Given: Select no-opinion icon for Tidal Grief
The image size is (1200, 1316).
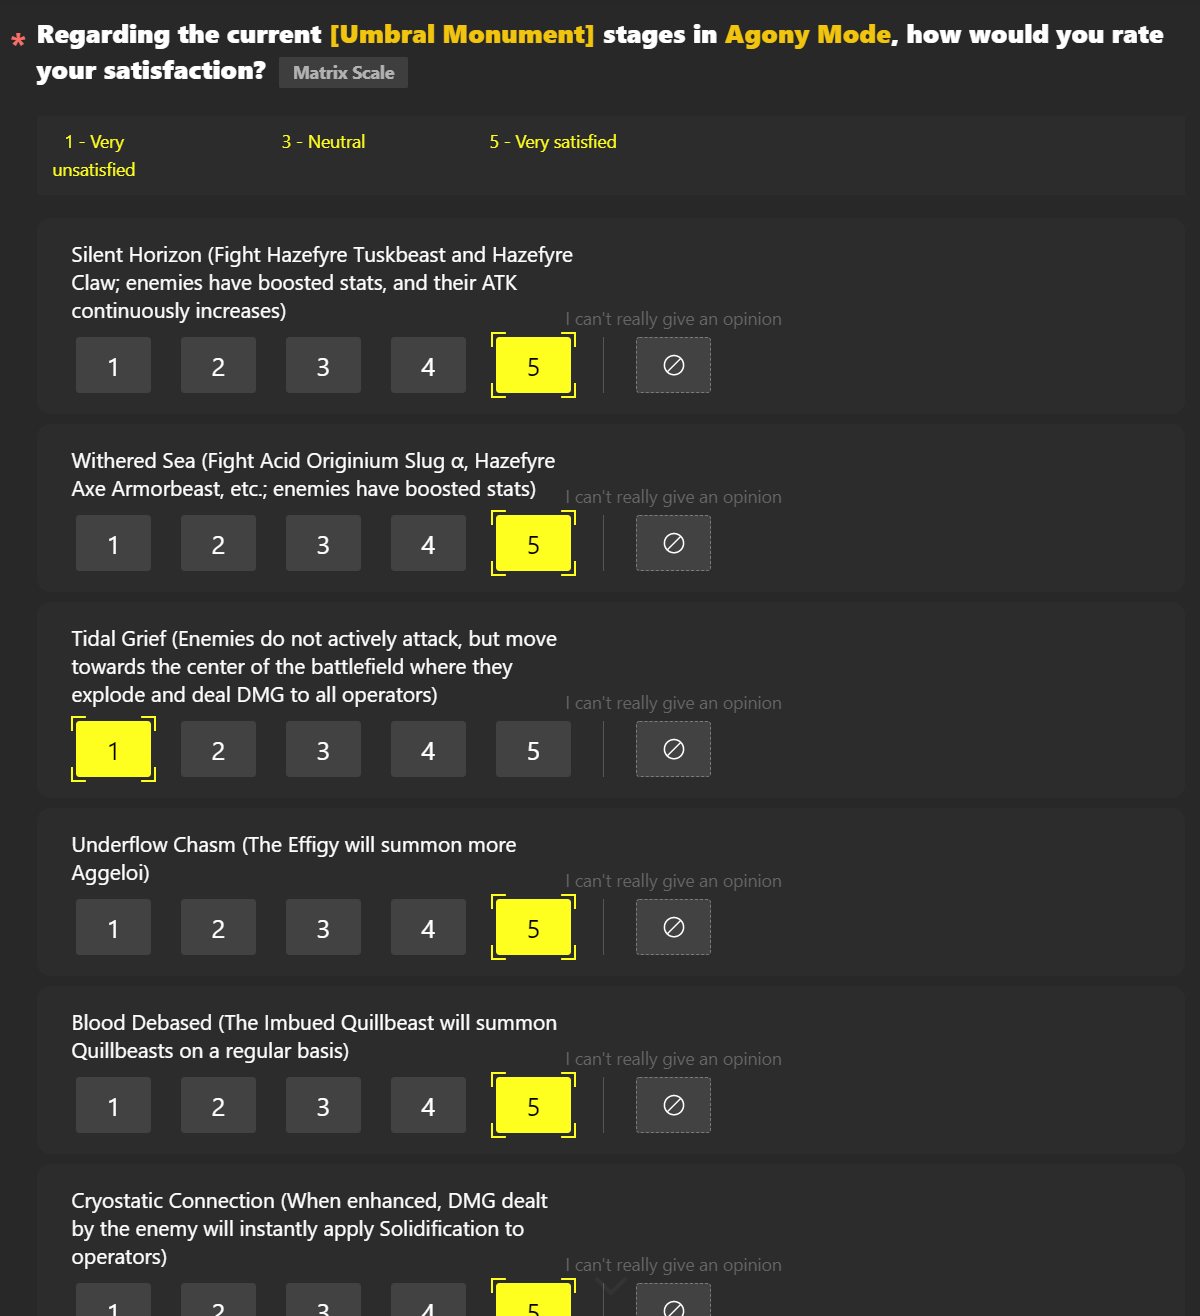Looking at the screenshot, I should click(x=673, y=749).
